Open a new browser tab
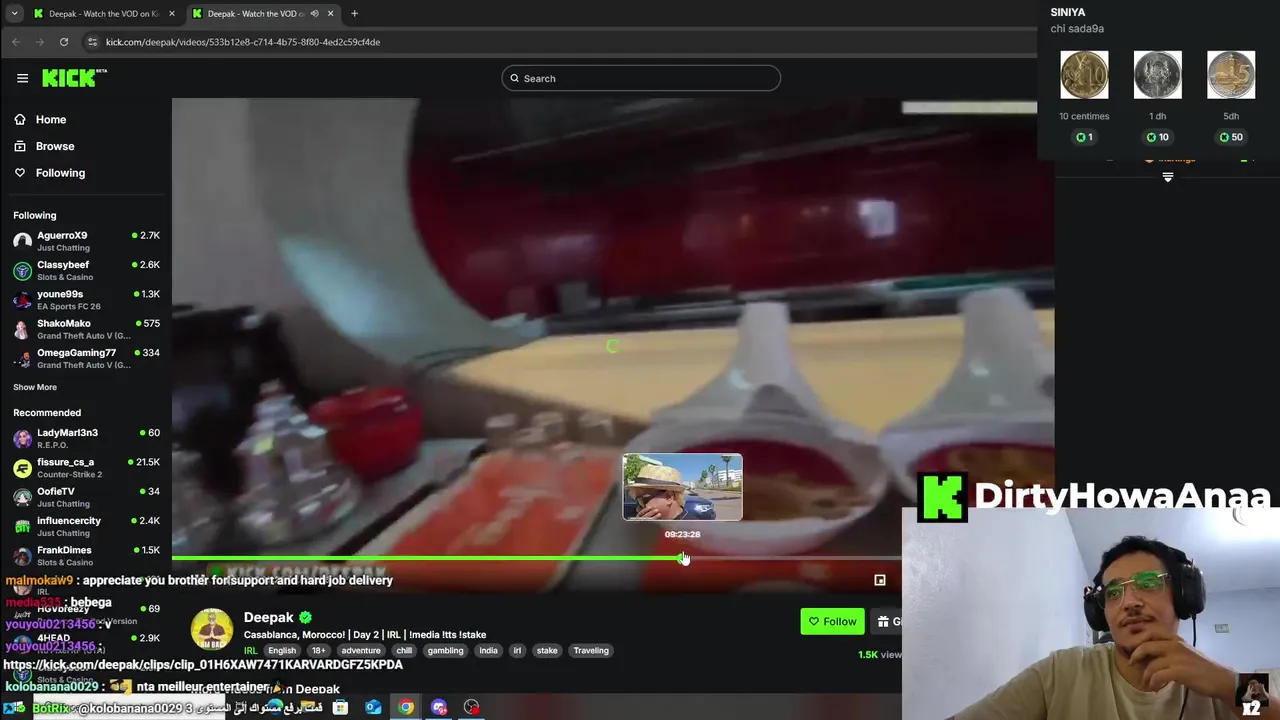 pos(354,14)
